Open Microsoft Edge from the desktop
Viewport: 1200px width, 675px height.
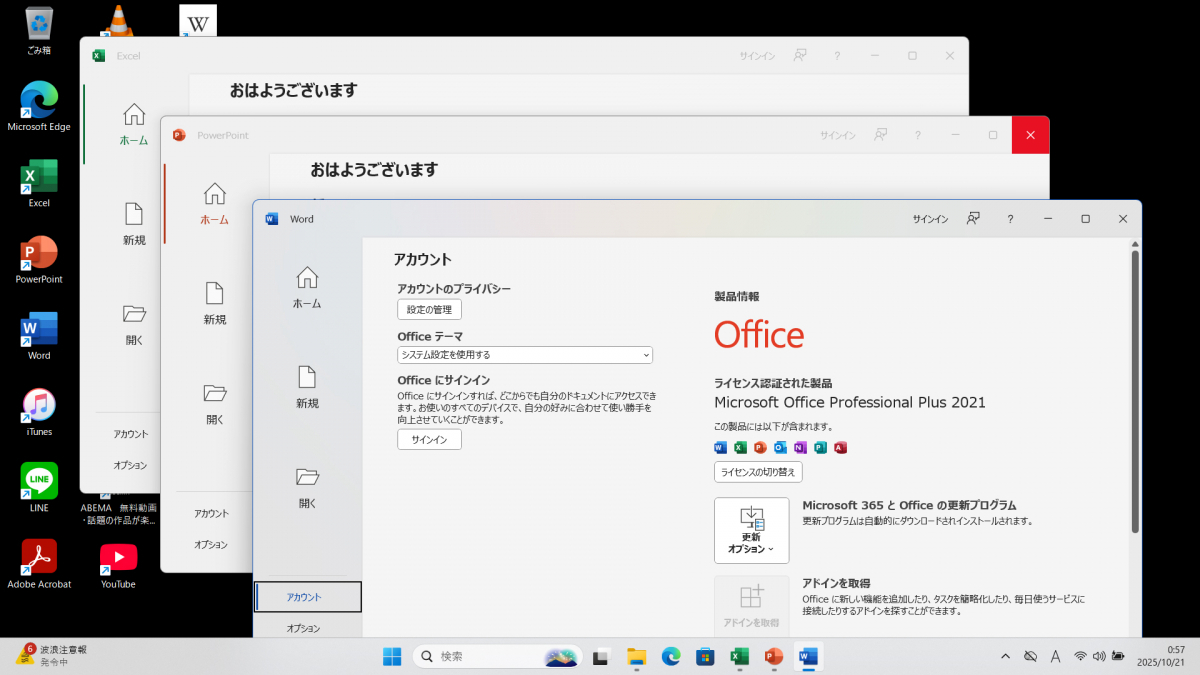coord(38,98)
